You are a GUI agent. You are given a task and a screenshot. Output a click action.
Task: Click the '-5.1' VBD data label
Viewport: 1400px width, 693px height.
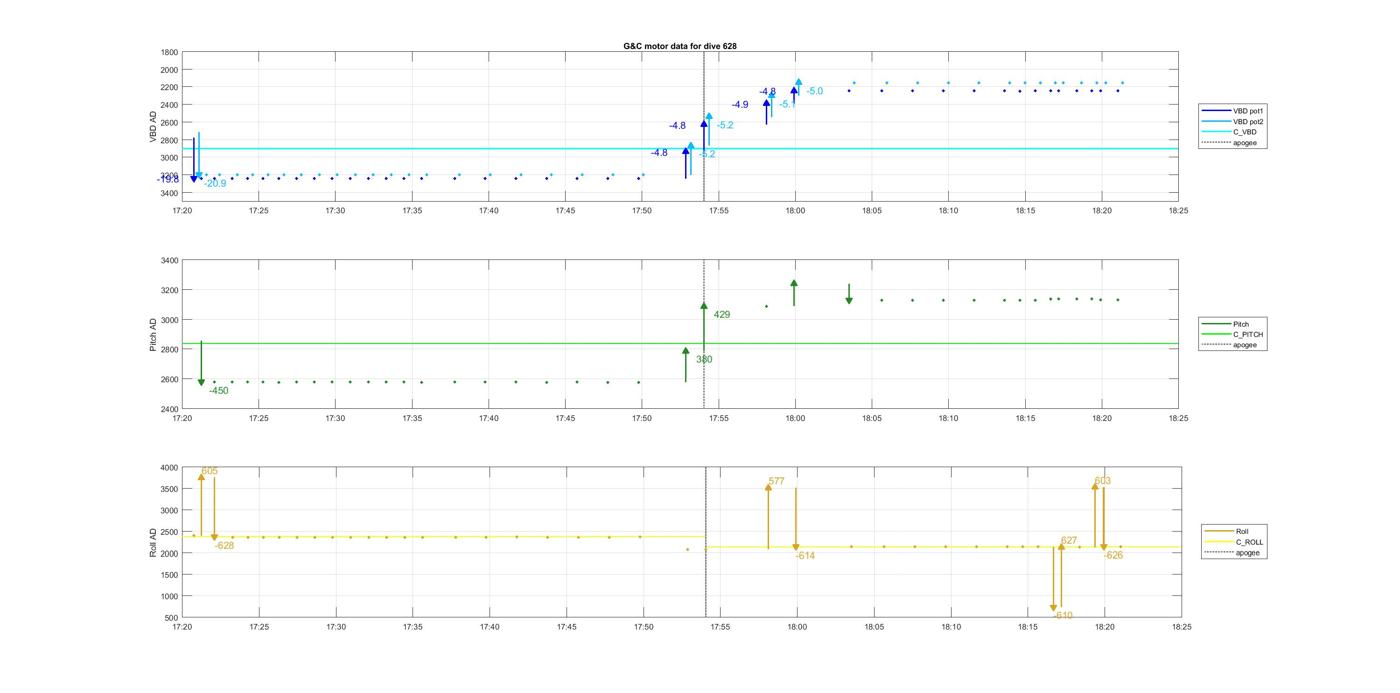pyautogui.click(x=787, y=104)
